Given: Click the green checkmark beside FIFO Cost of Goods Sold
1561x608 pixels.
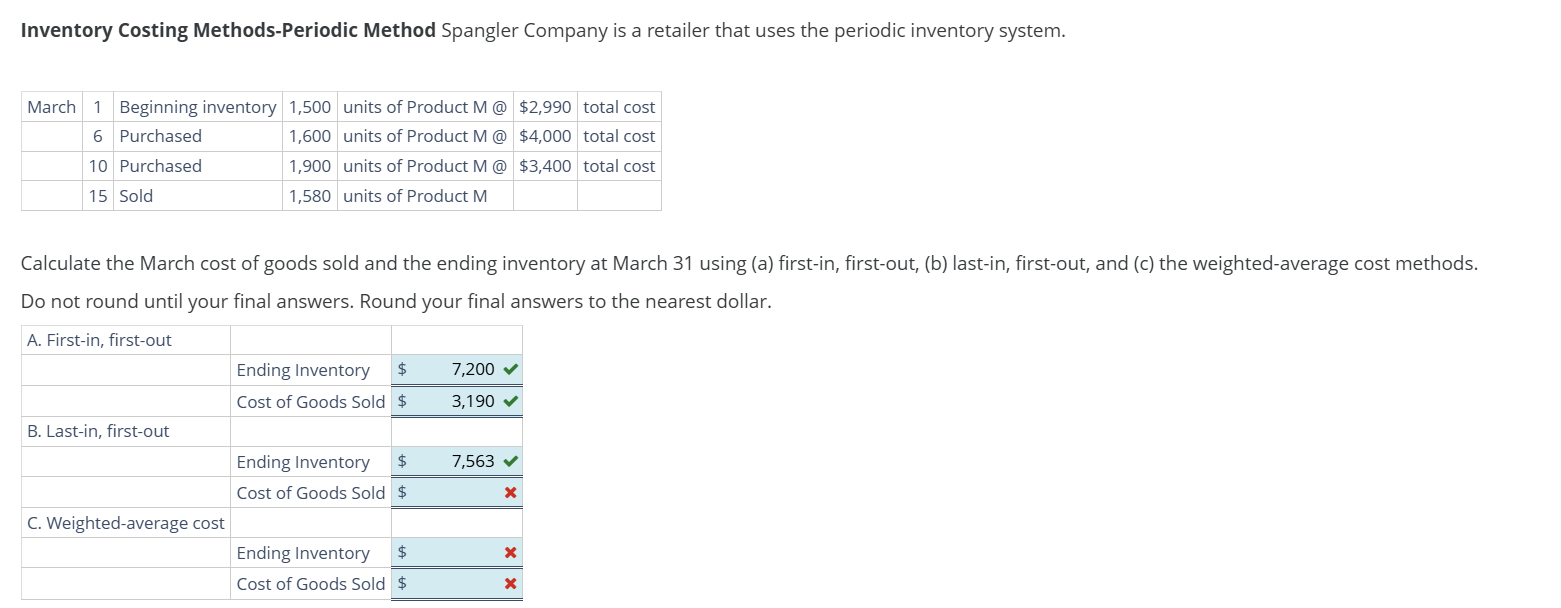Looking at the screenshot, I should (x=511, y=401).
